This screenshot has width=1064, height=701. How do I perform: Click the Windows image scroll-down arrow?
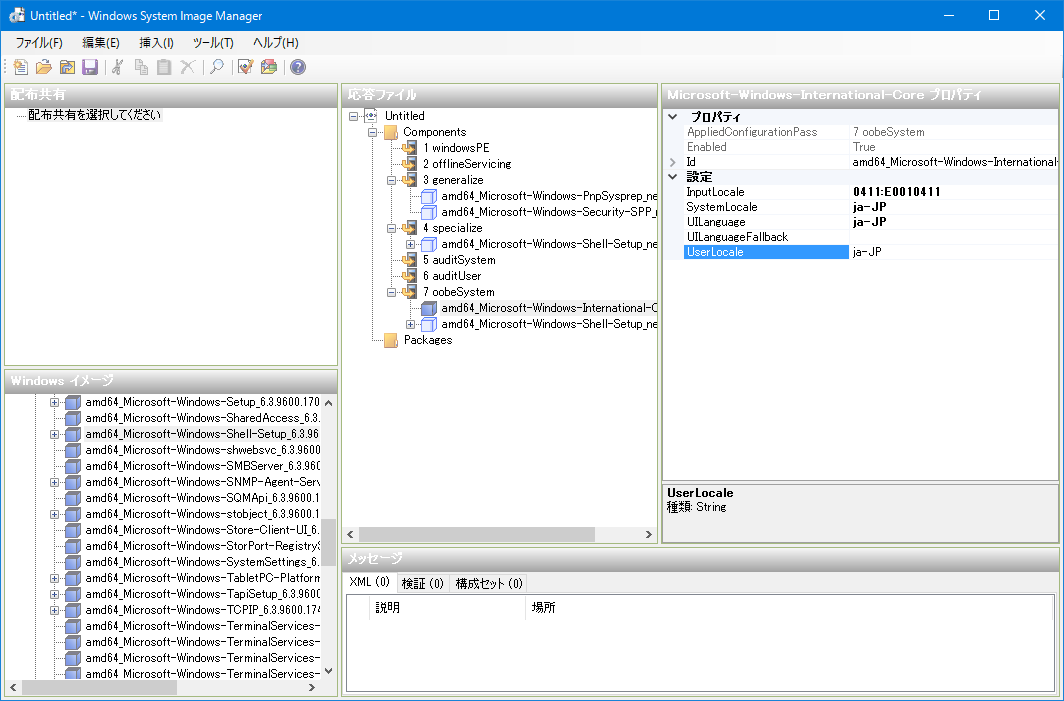(x=328, y=671)
